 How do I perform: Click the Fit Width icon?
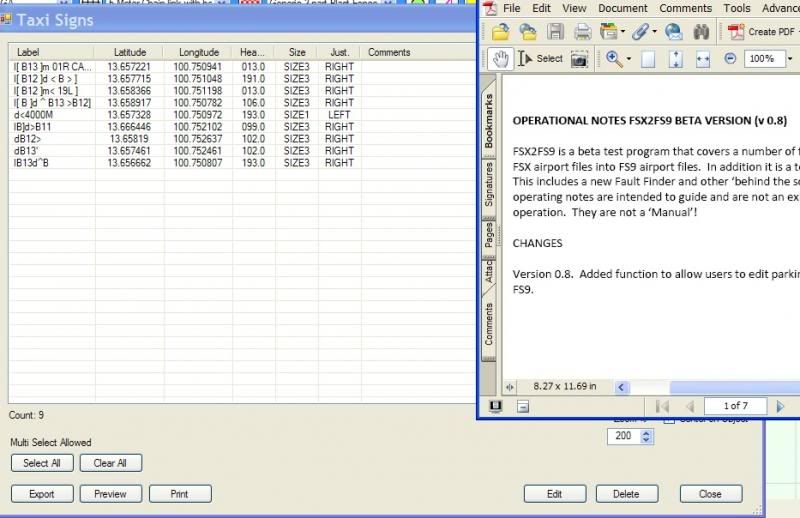(702, 59)
